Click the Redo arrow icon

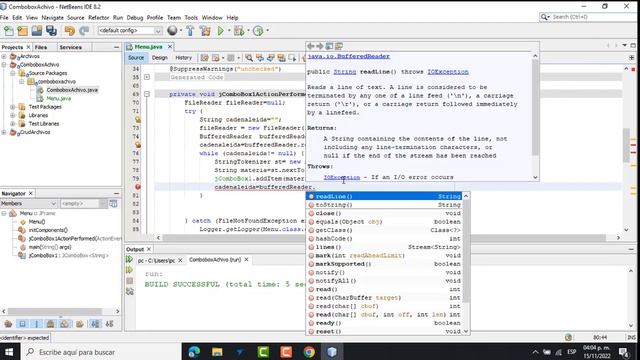[84, 31]
